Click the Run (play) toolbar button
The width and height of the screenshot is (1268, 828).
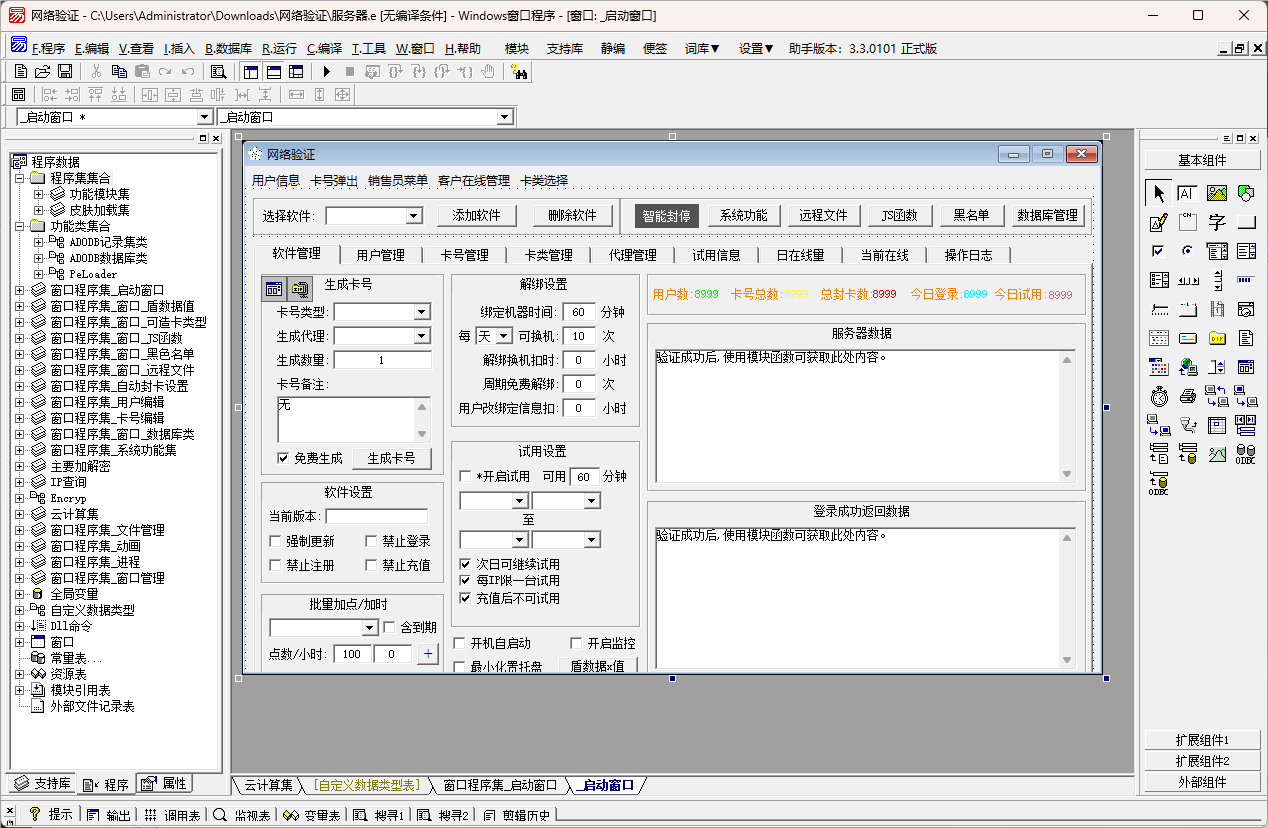click(326, 71)
